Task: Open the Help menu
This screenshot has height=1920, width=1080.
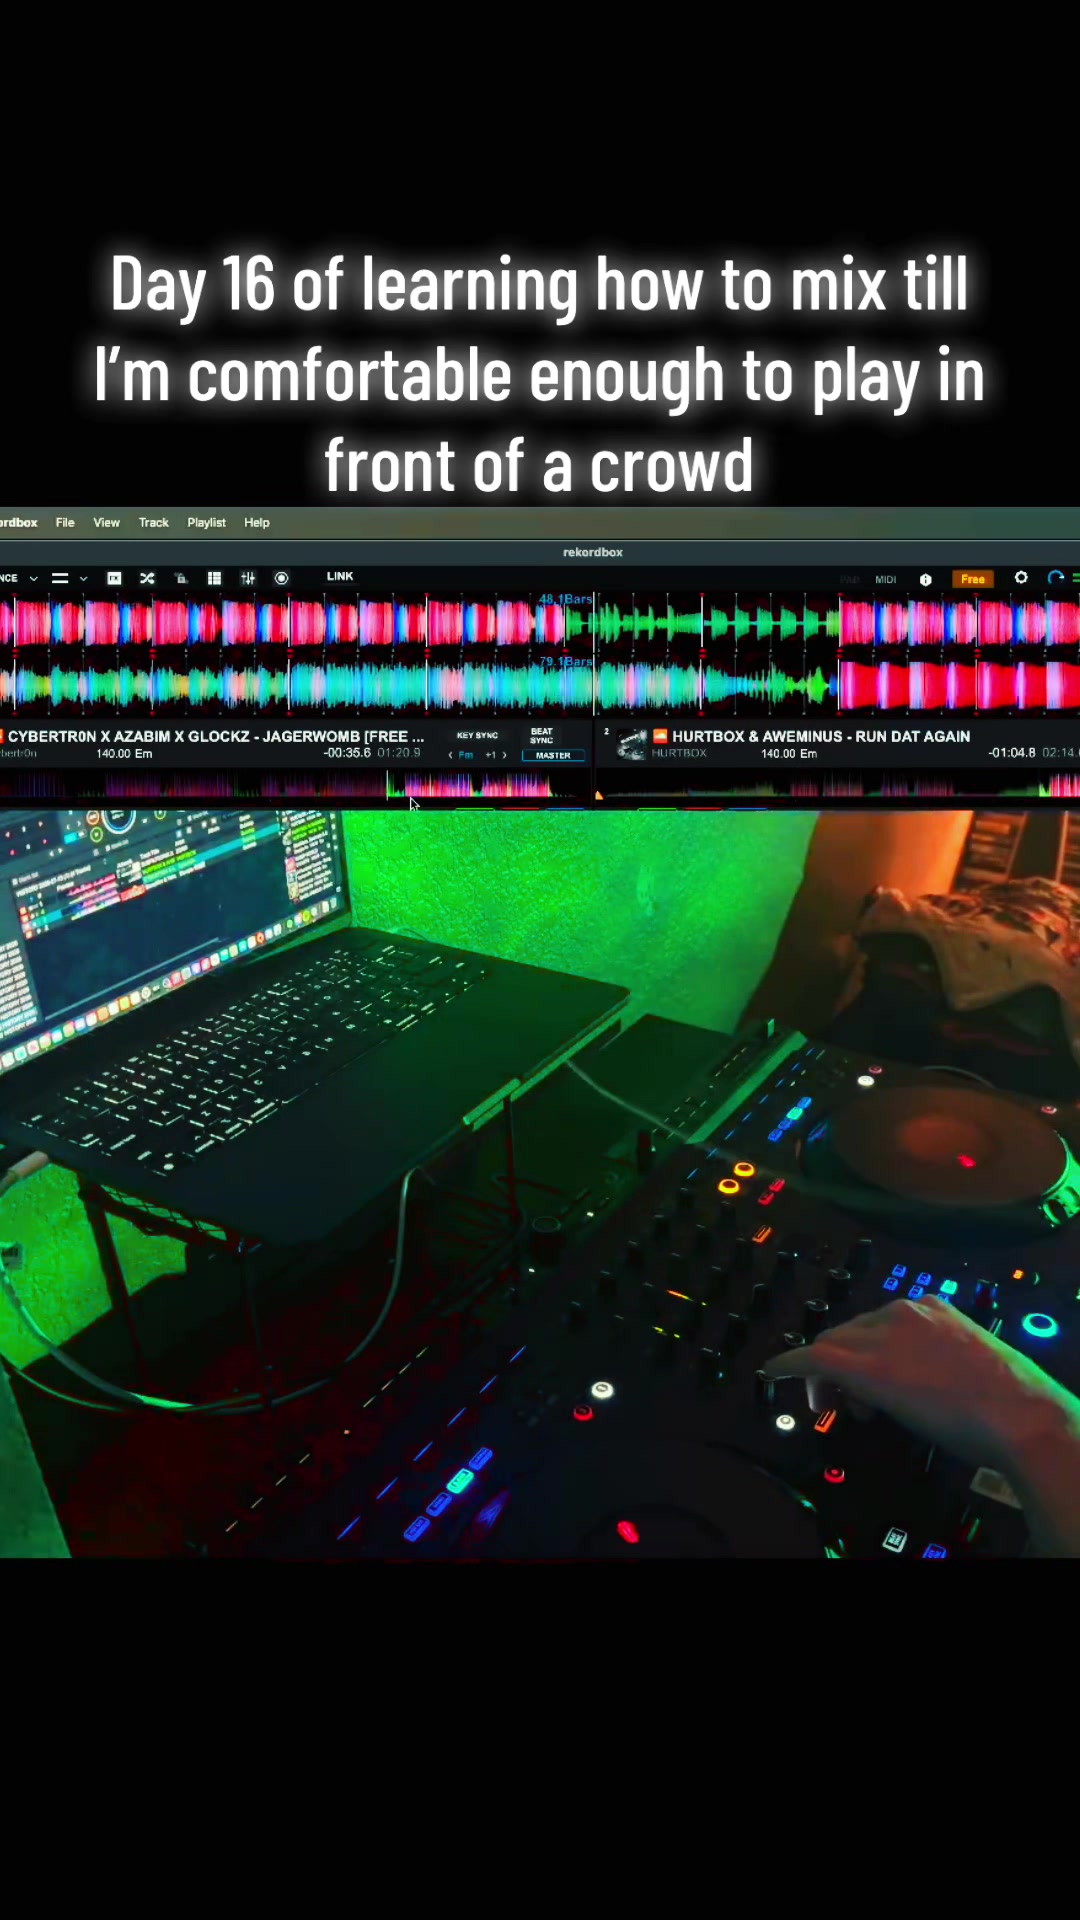Action: coord(257,523)
